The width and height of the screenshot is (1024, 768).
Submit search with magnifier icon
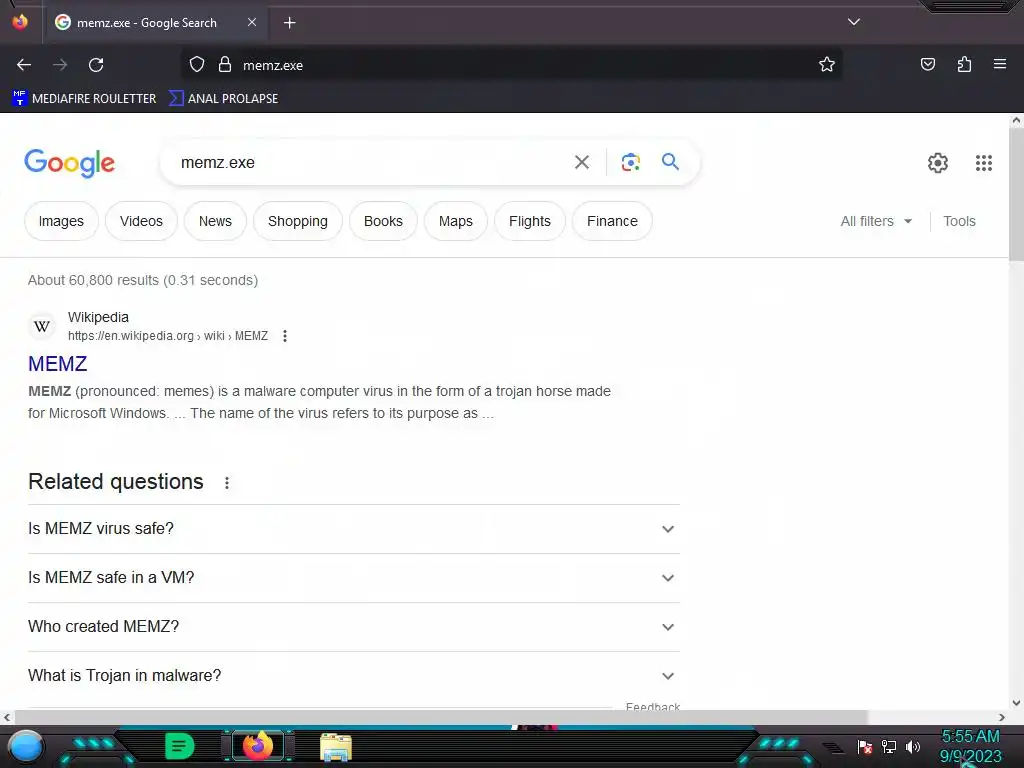[670, 161]
